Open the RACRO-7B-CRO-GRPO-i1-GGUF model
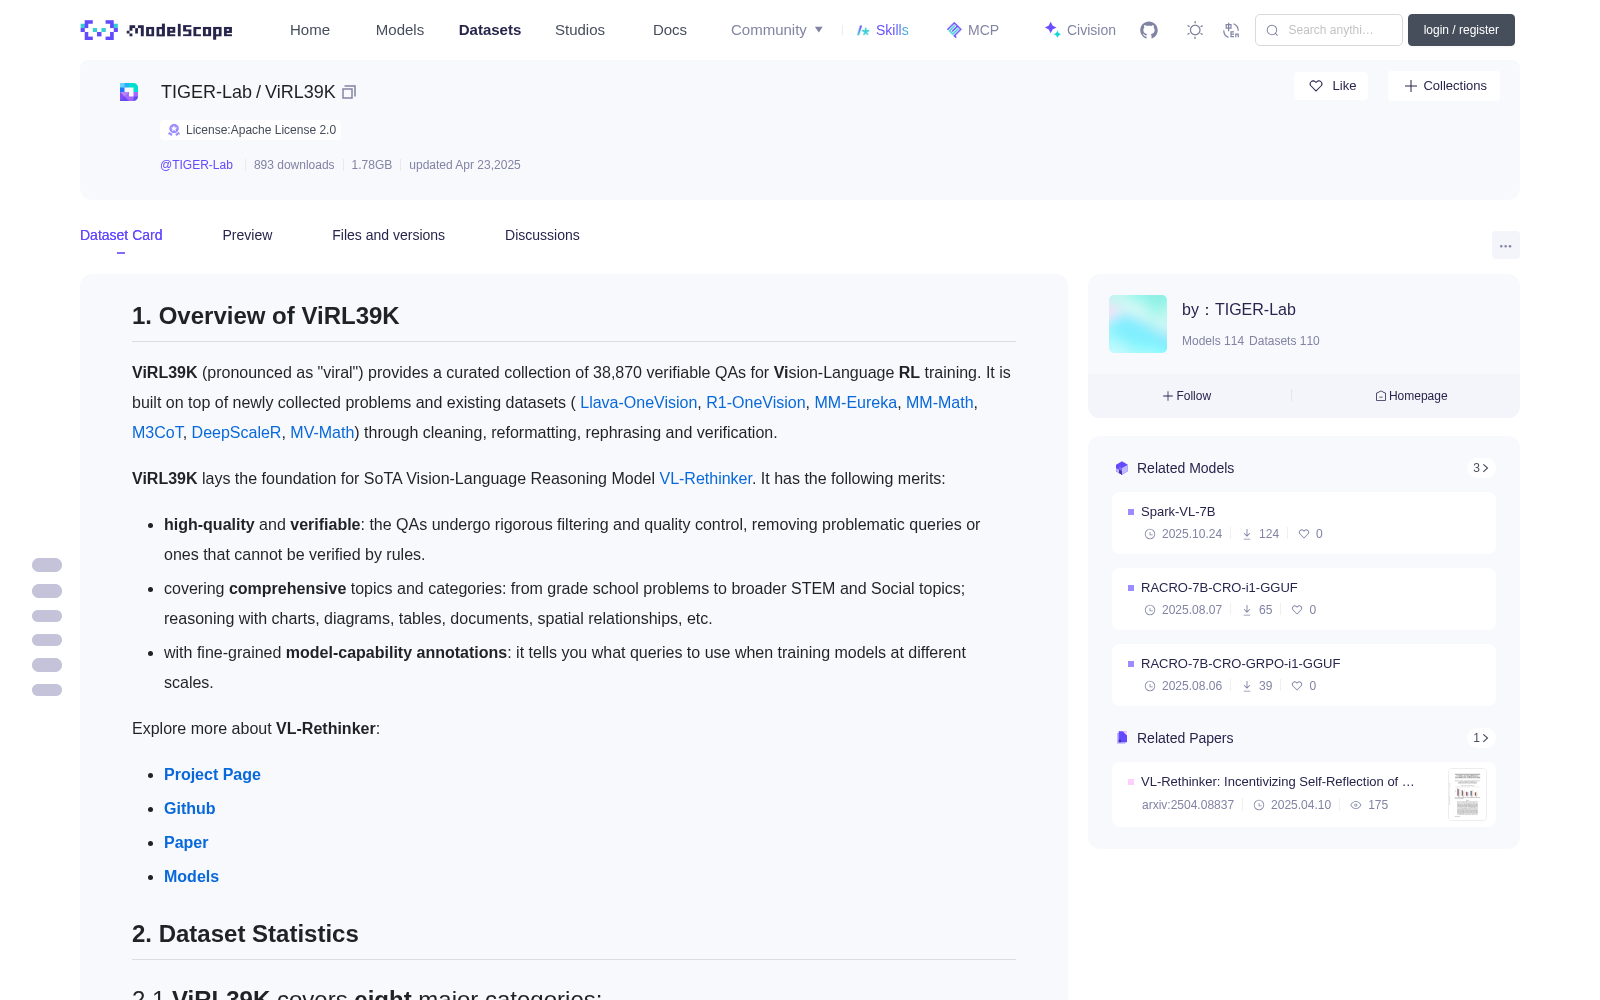The height and width of the screenshot is (1000, 1600). [1304, 675]
